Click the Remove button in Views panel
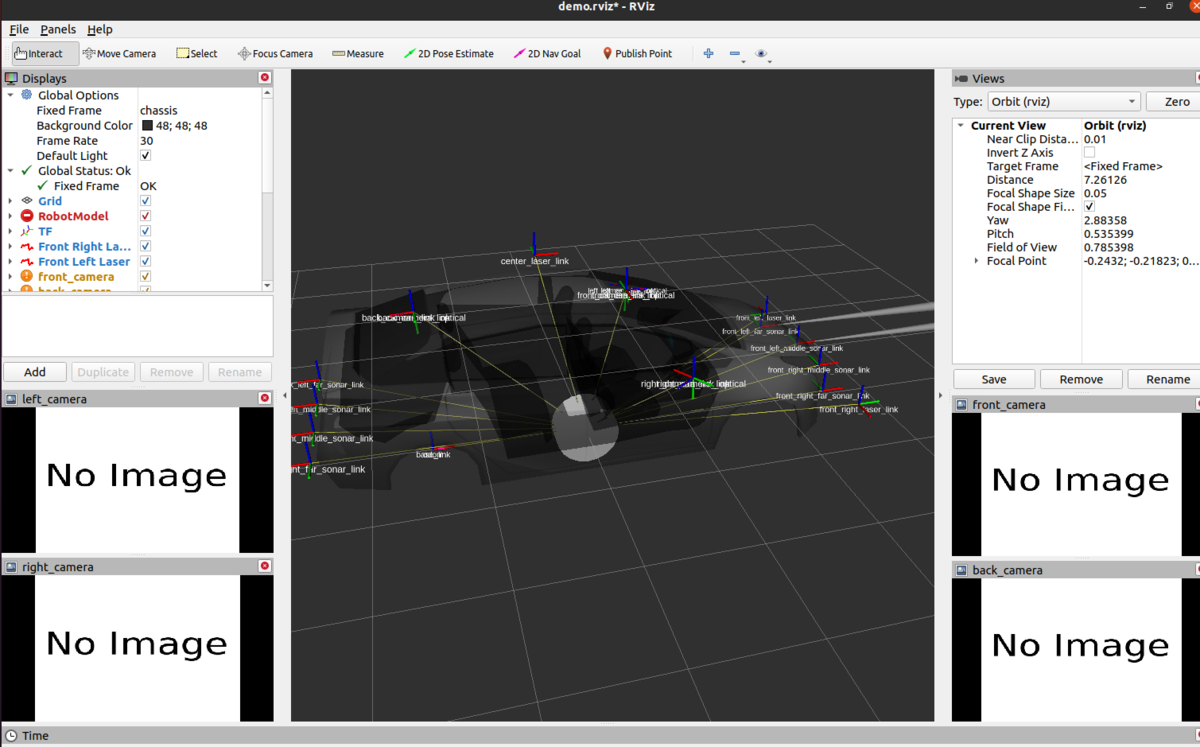Screen dimensions: 1200x747 coord(1081,379)
